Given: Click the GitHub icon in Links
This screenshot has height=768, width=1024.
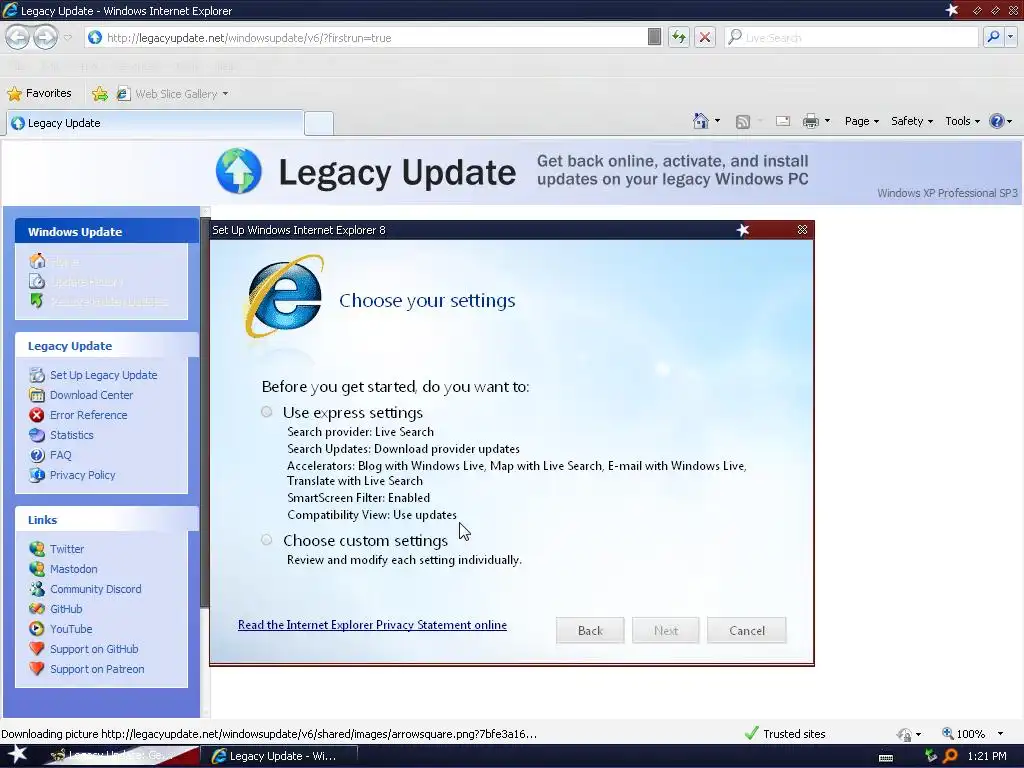Looking at the screenshot, I should point(37,609).
